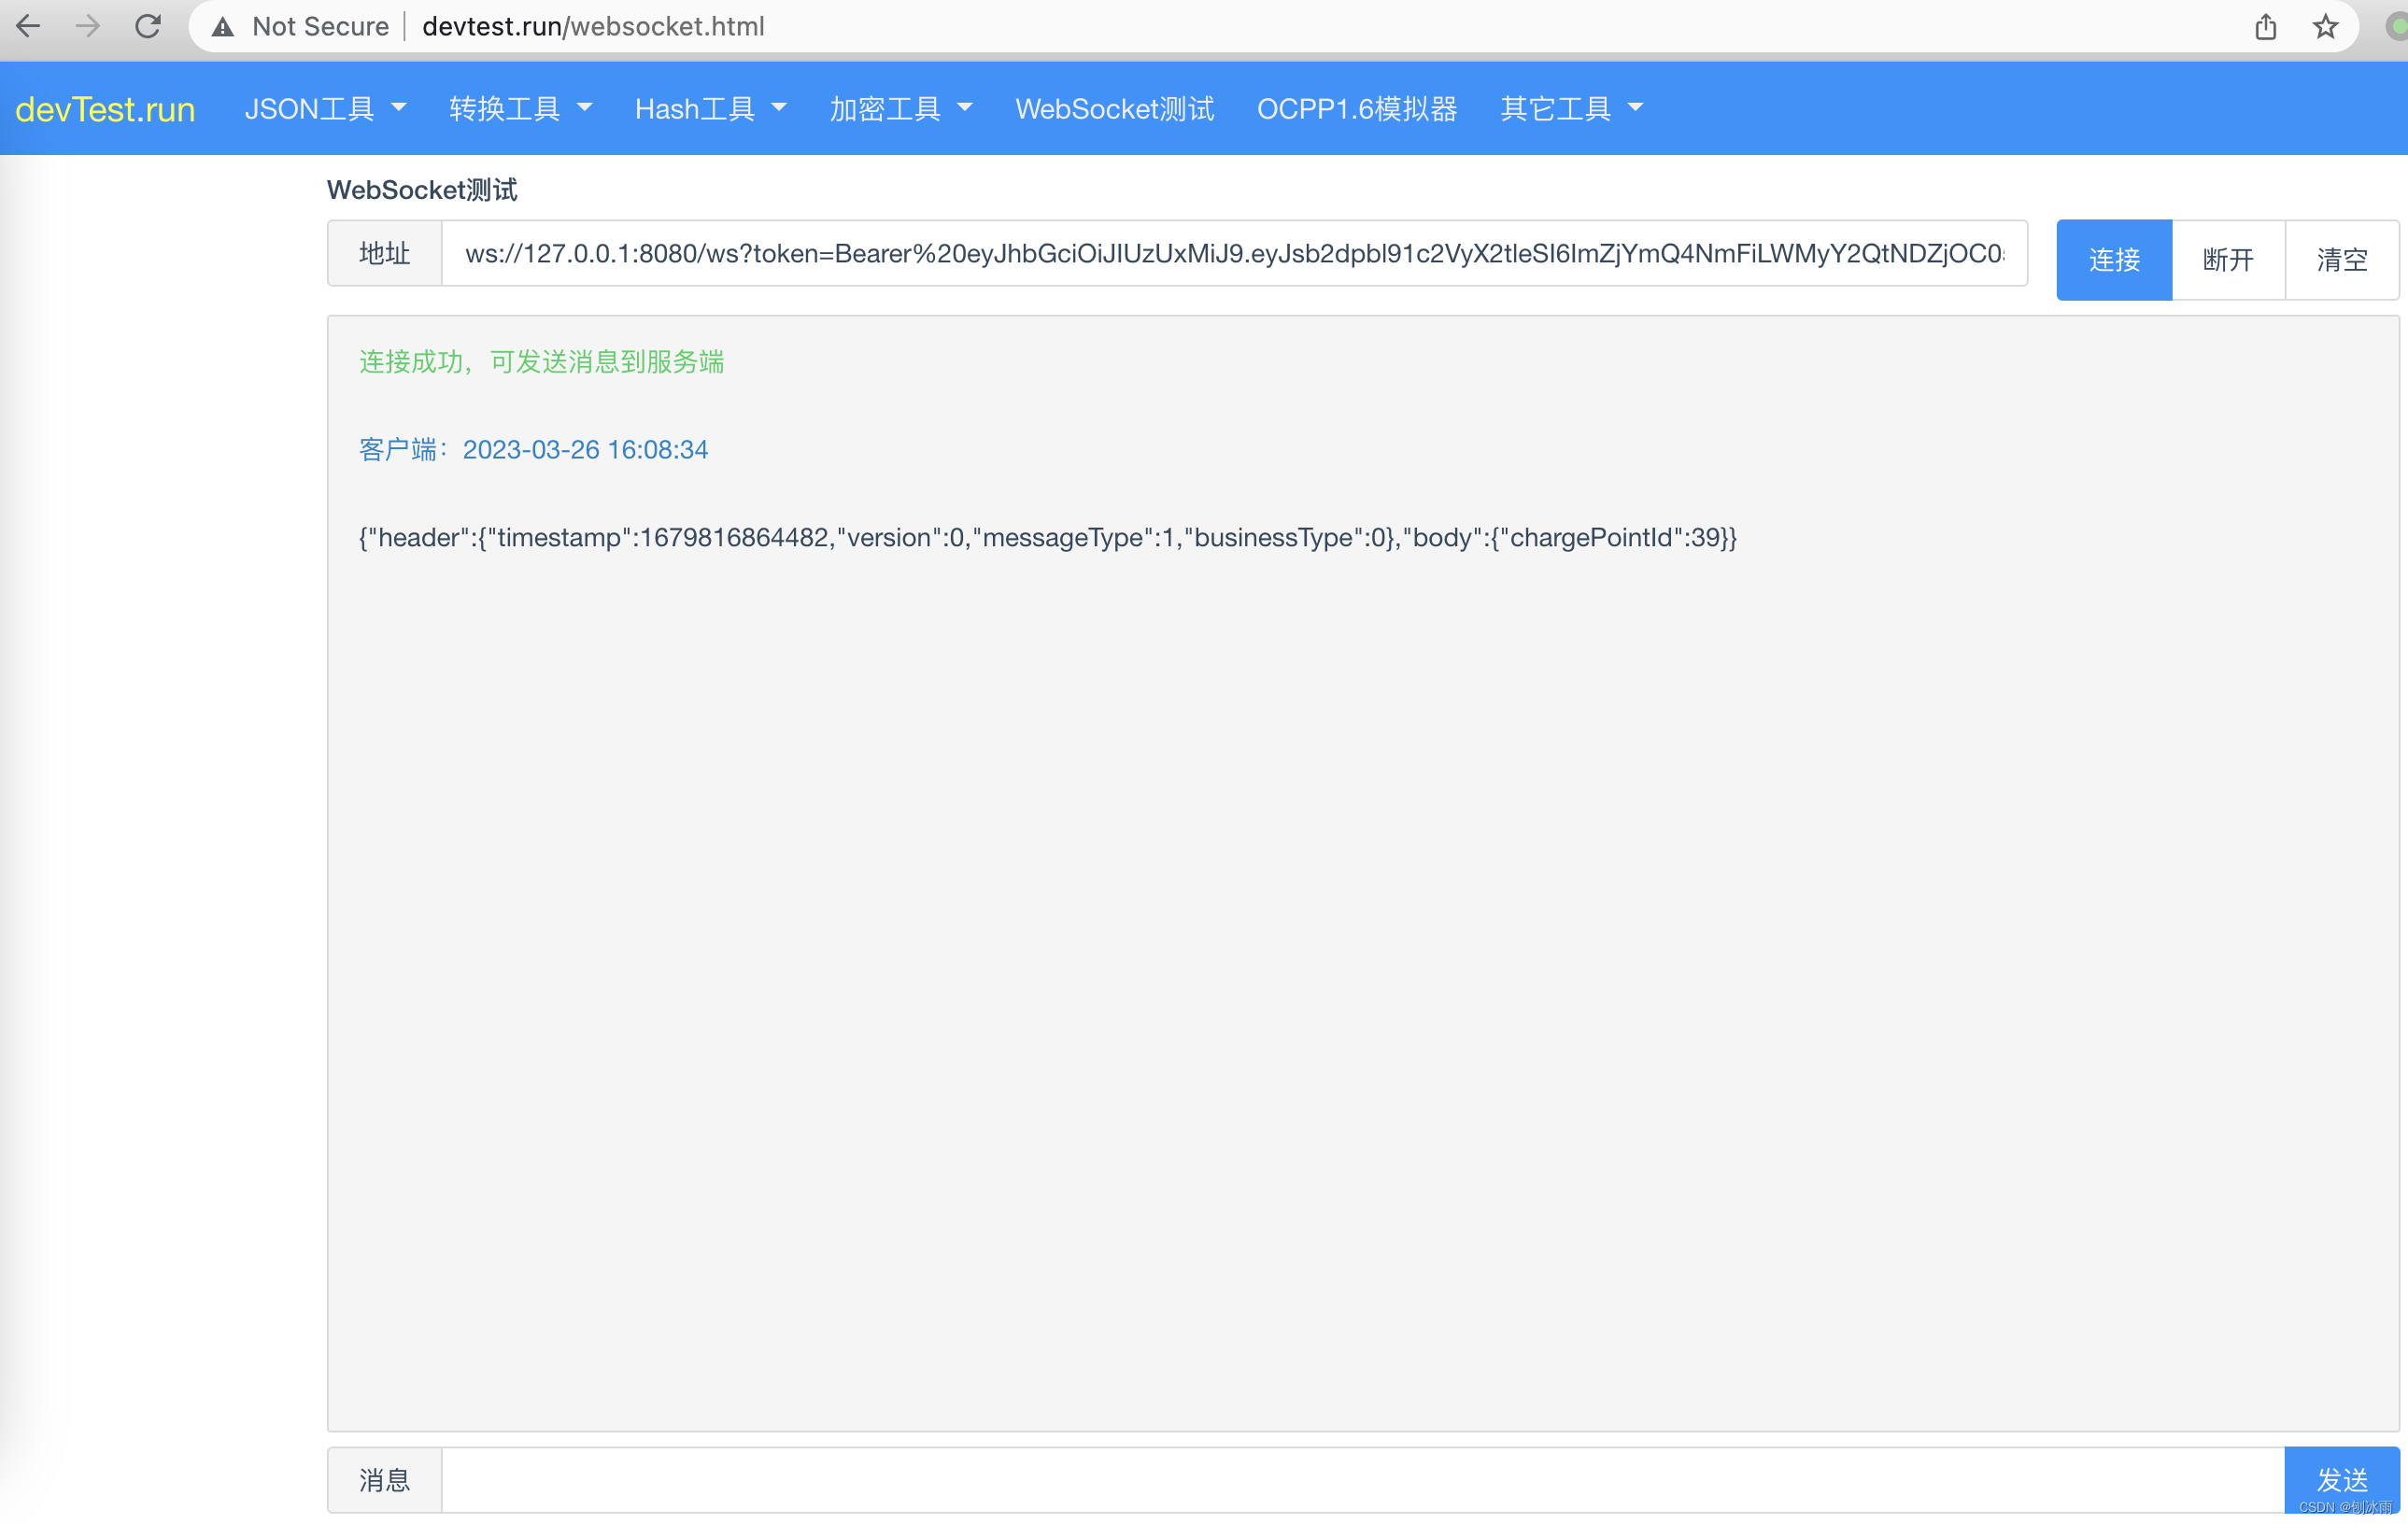This screenshot has width=2408, height=1524.
Task: Reload the page with refresh icon
Action: click(148, 26)
